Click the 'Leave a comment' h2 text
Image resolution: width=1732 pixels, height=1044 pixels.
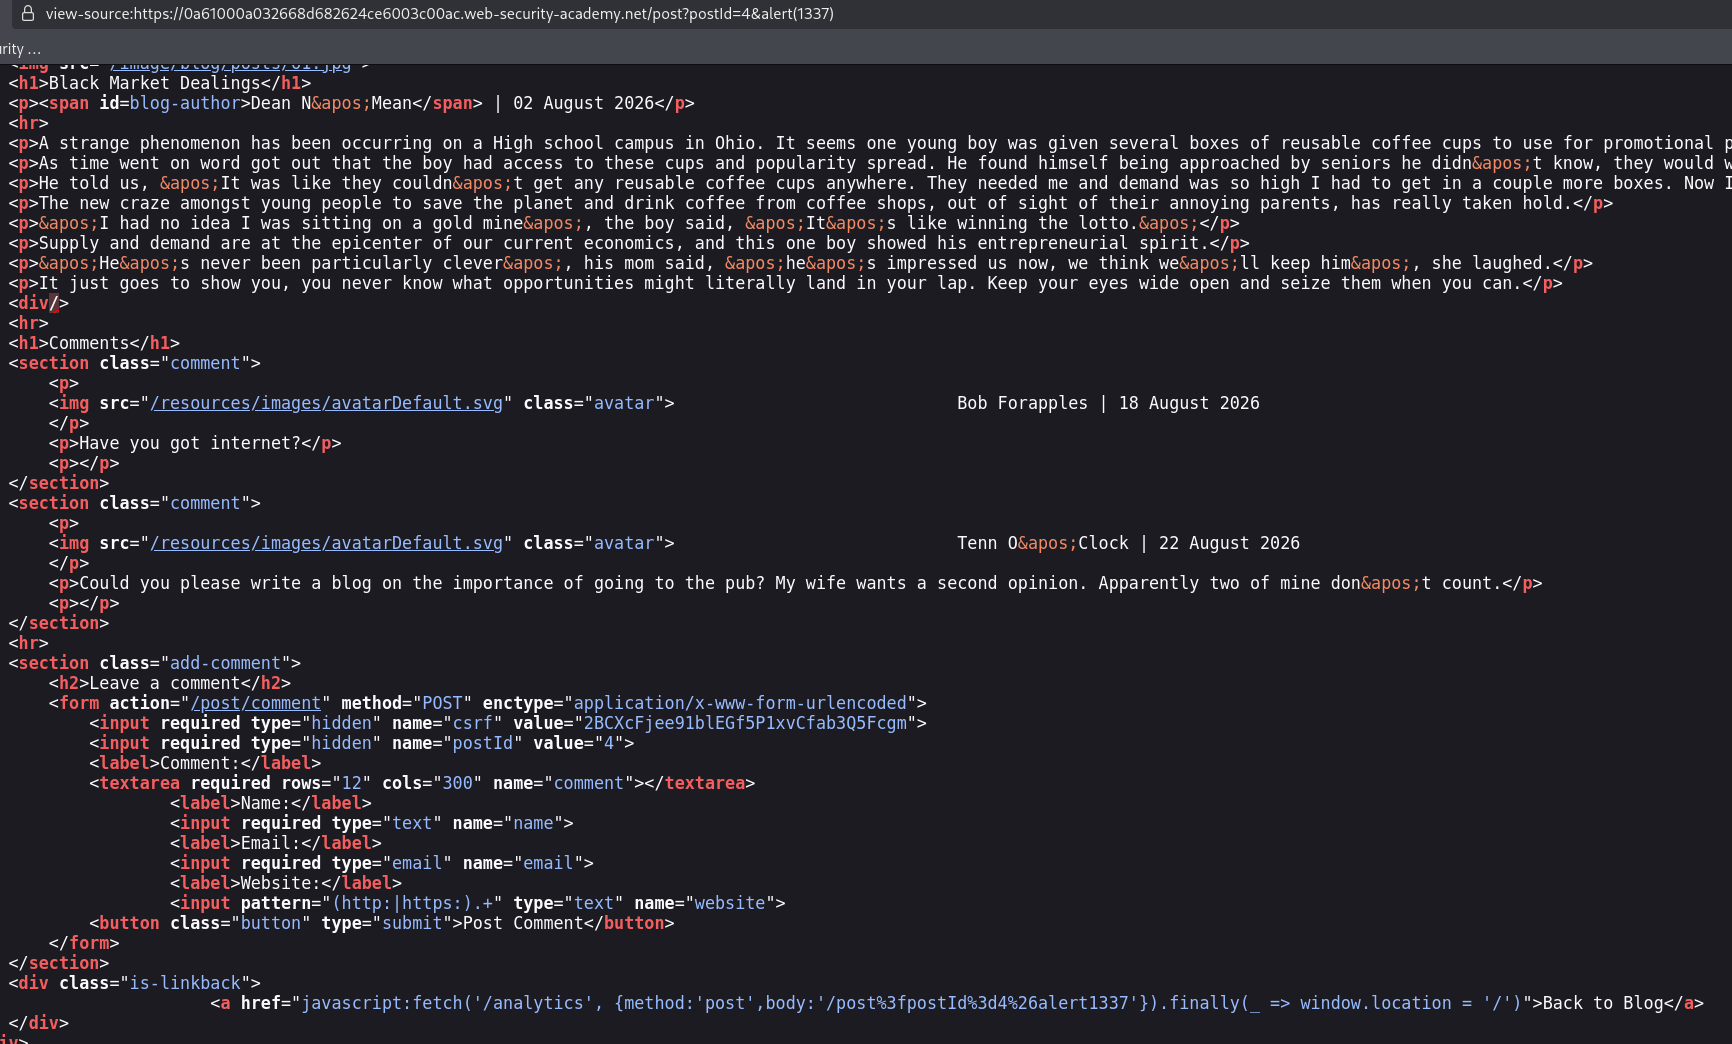pos(165,683)
